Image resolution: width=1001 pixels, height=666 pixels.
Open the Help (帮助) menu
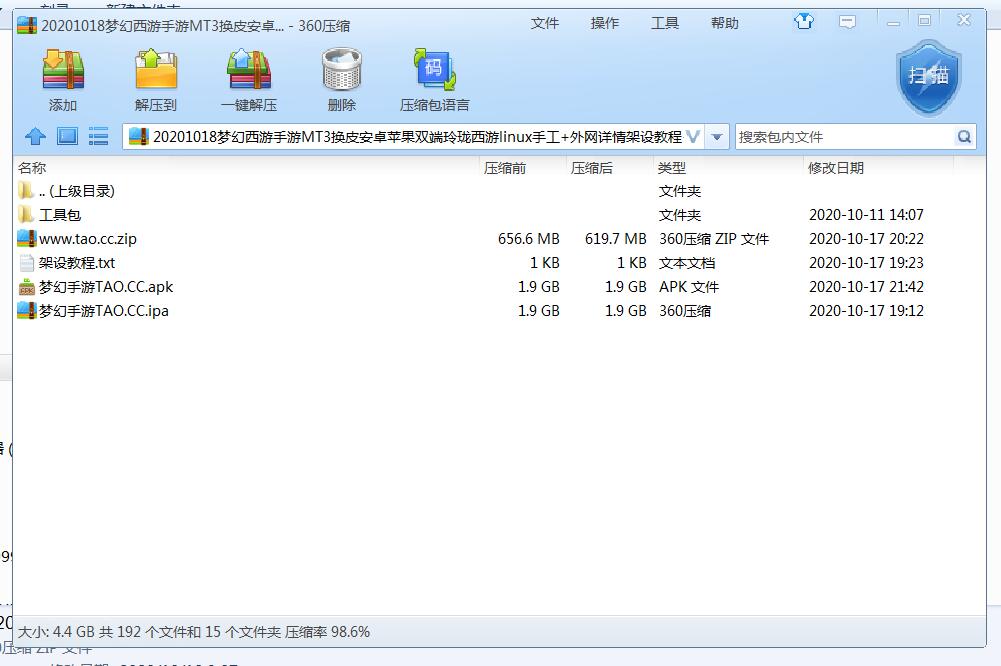tap(725, 23)
